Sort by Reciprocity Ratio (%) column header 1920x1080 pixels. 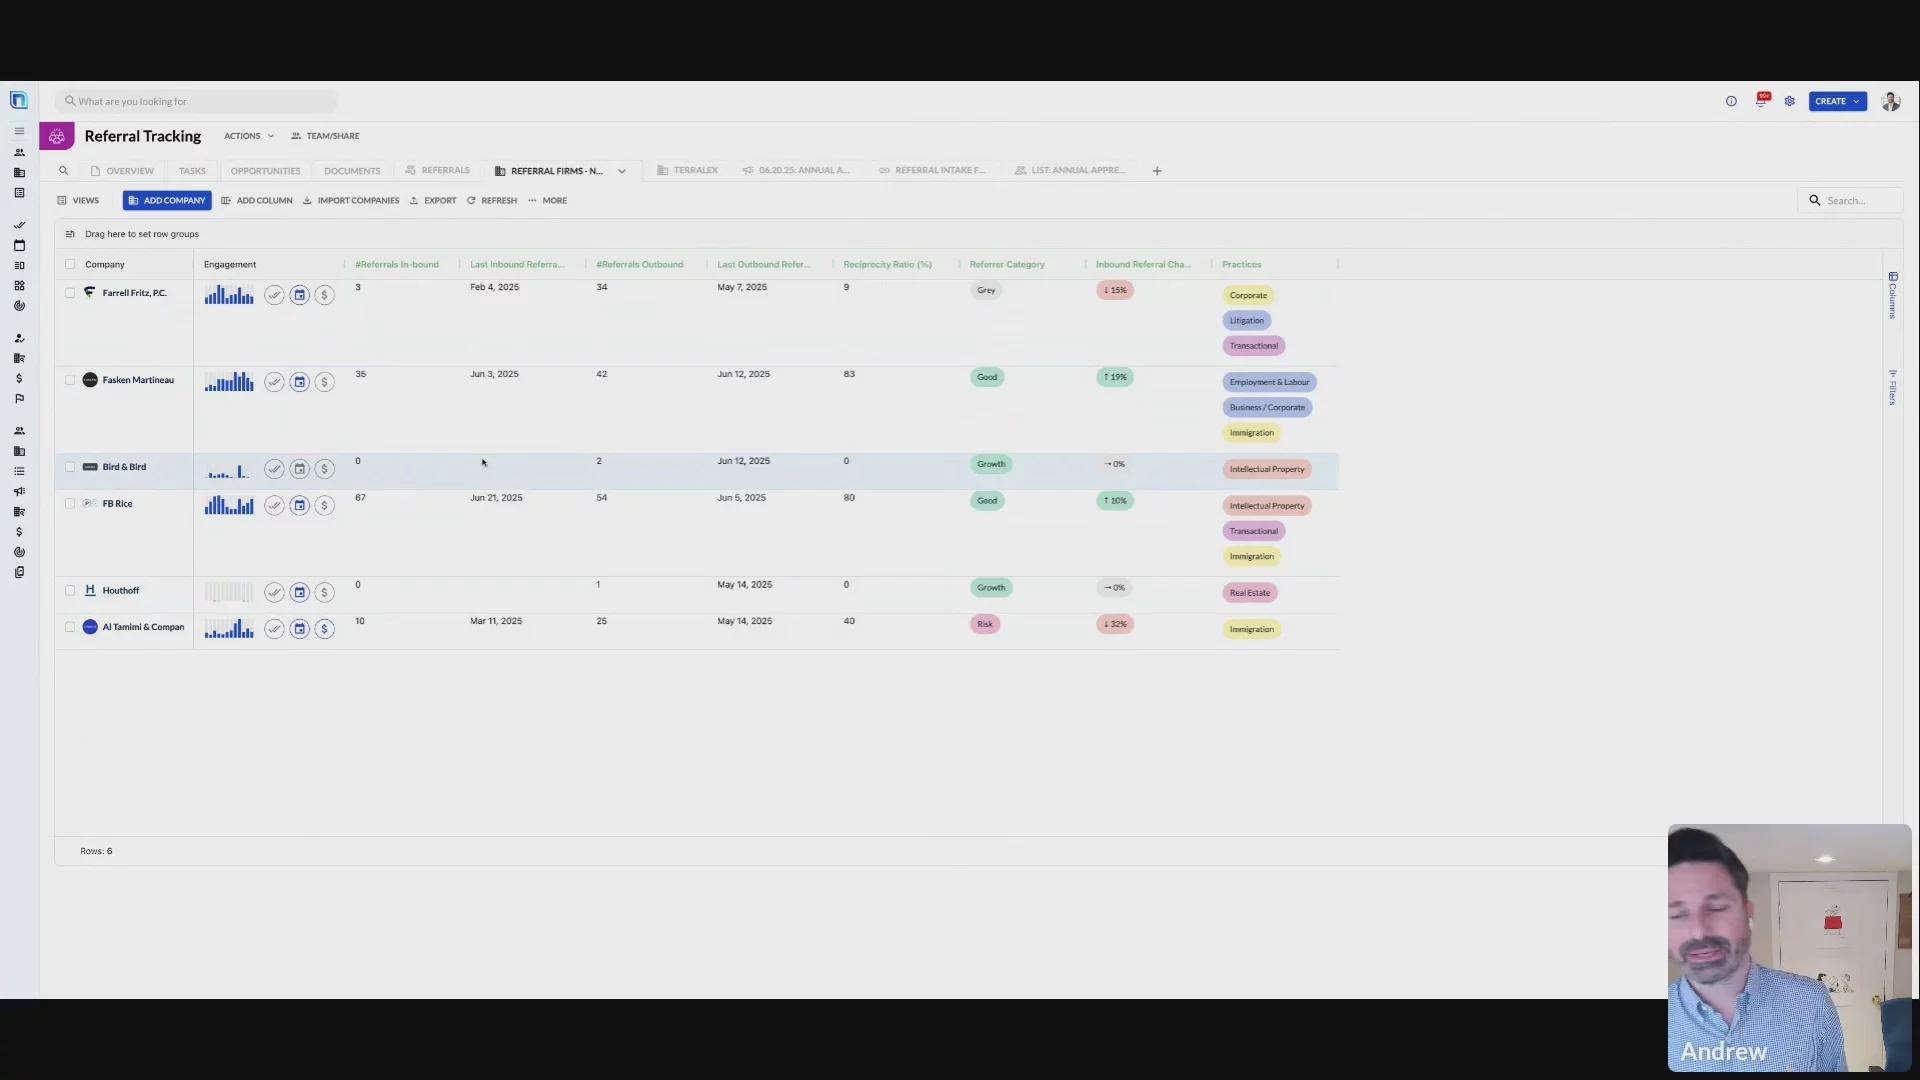point(887,264)
